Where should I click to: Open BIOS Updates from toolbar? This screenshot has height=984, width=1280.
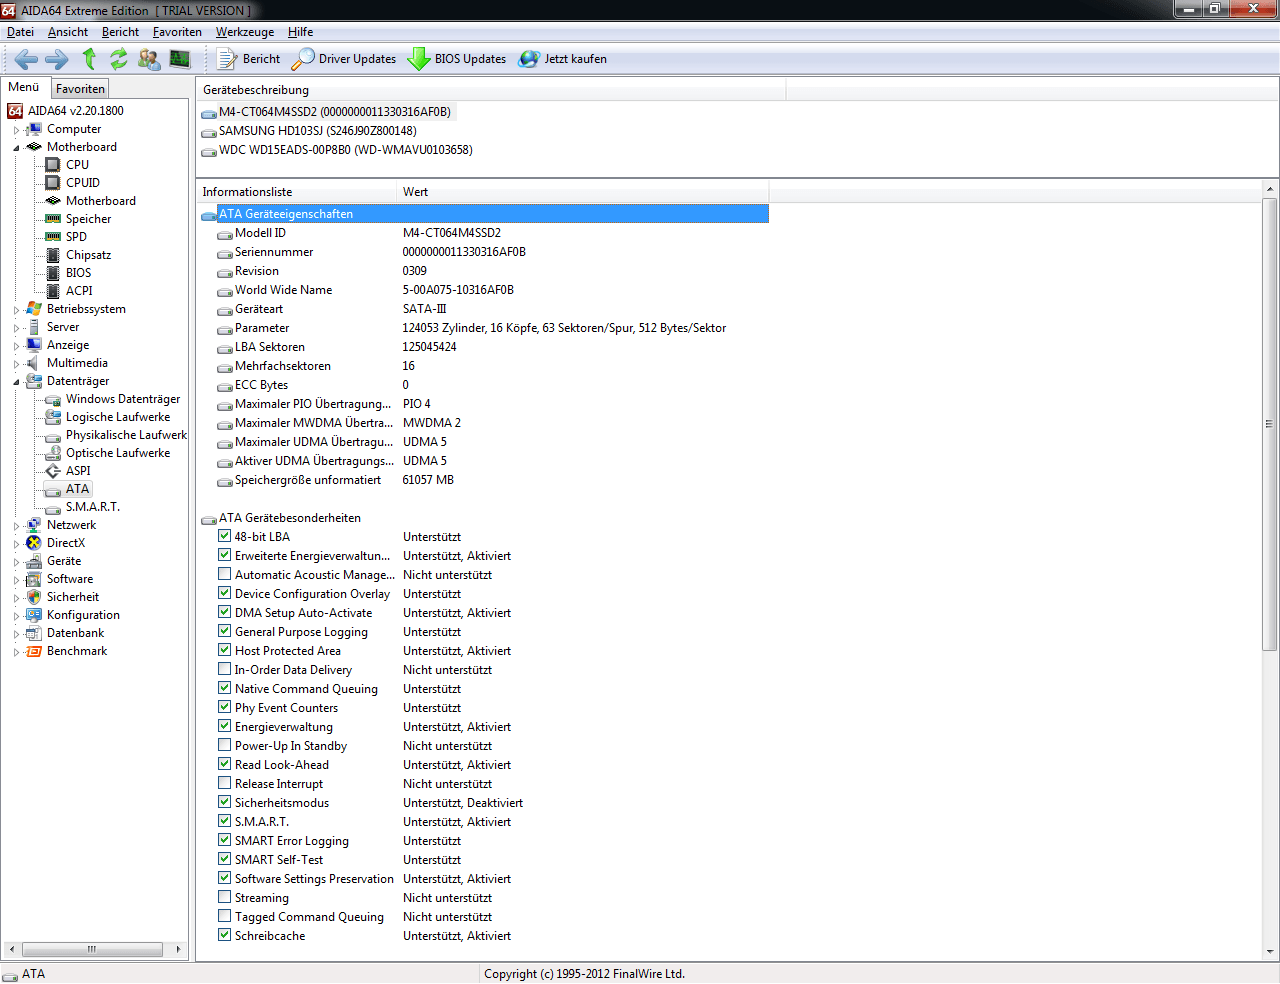click(x=457, y=59)
